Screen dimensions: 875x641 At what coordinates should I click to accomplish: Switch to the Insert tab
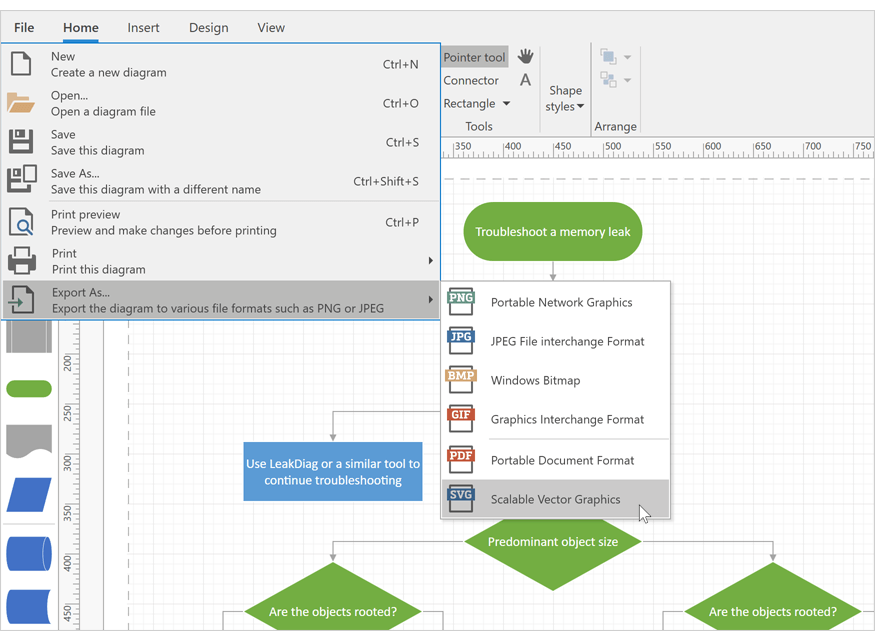coord(143,27)
